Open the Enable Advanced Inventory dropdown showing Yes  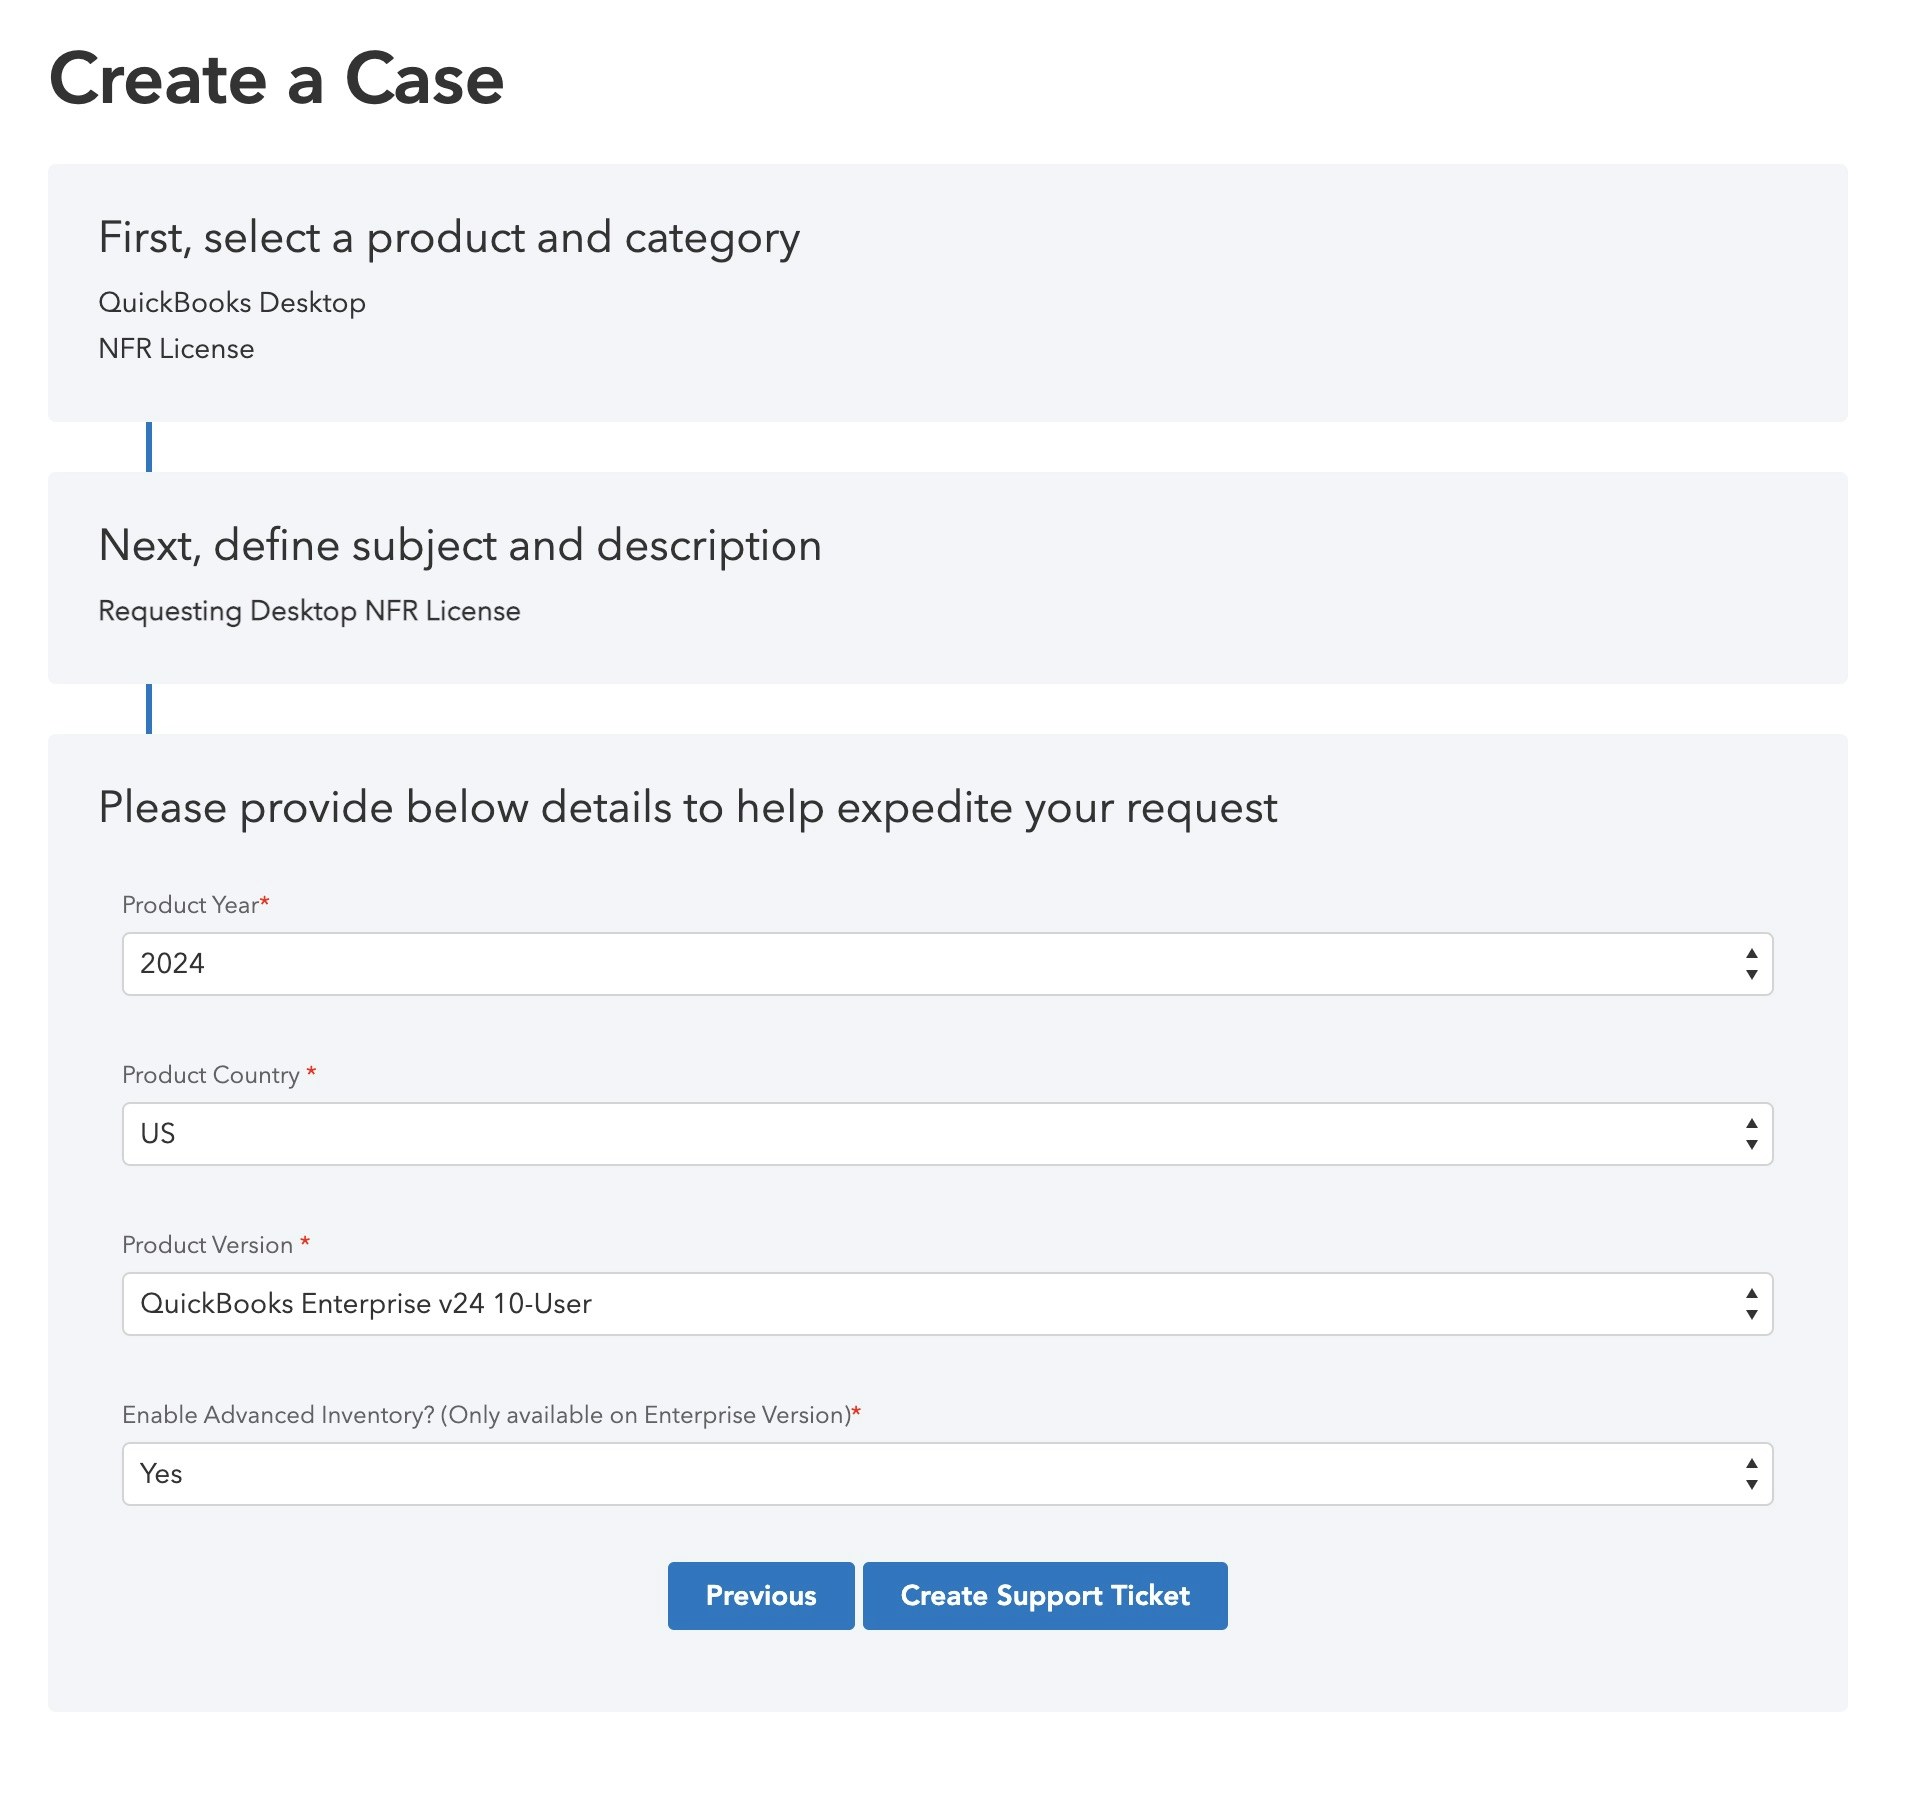946,1474
